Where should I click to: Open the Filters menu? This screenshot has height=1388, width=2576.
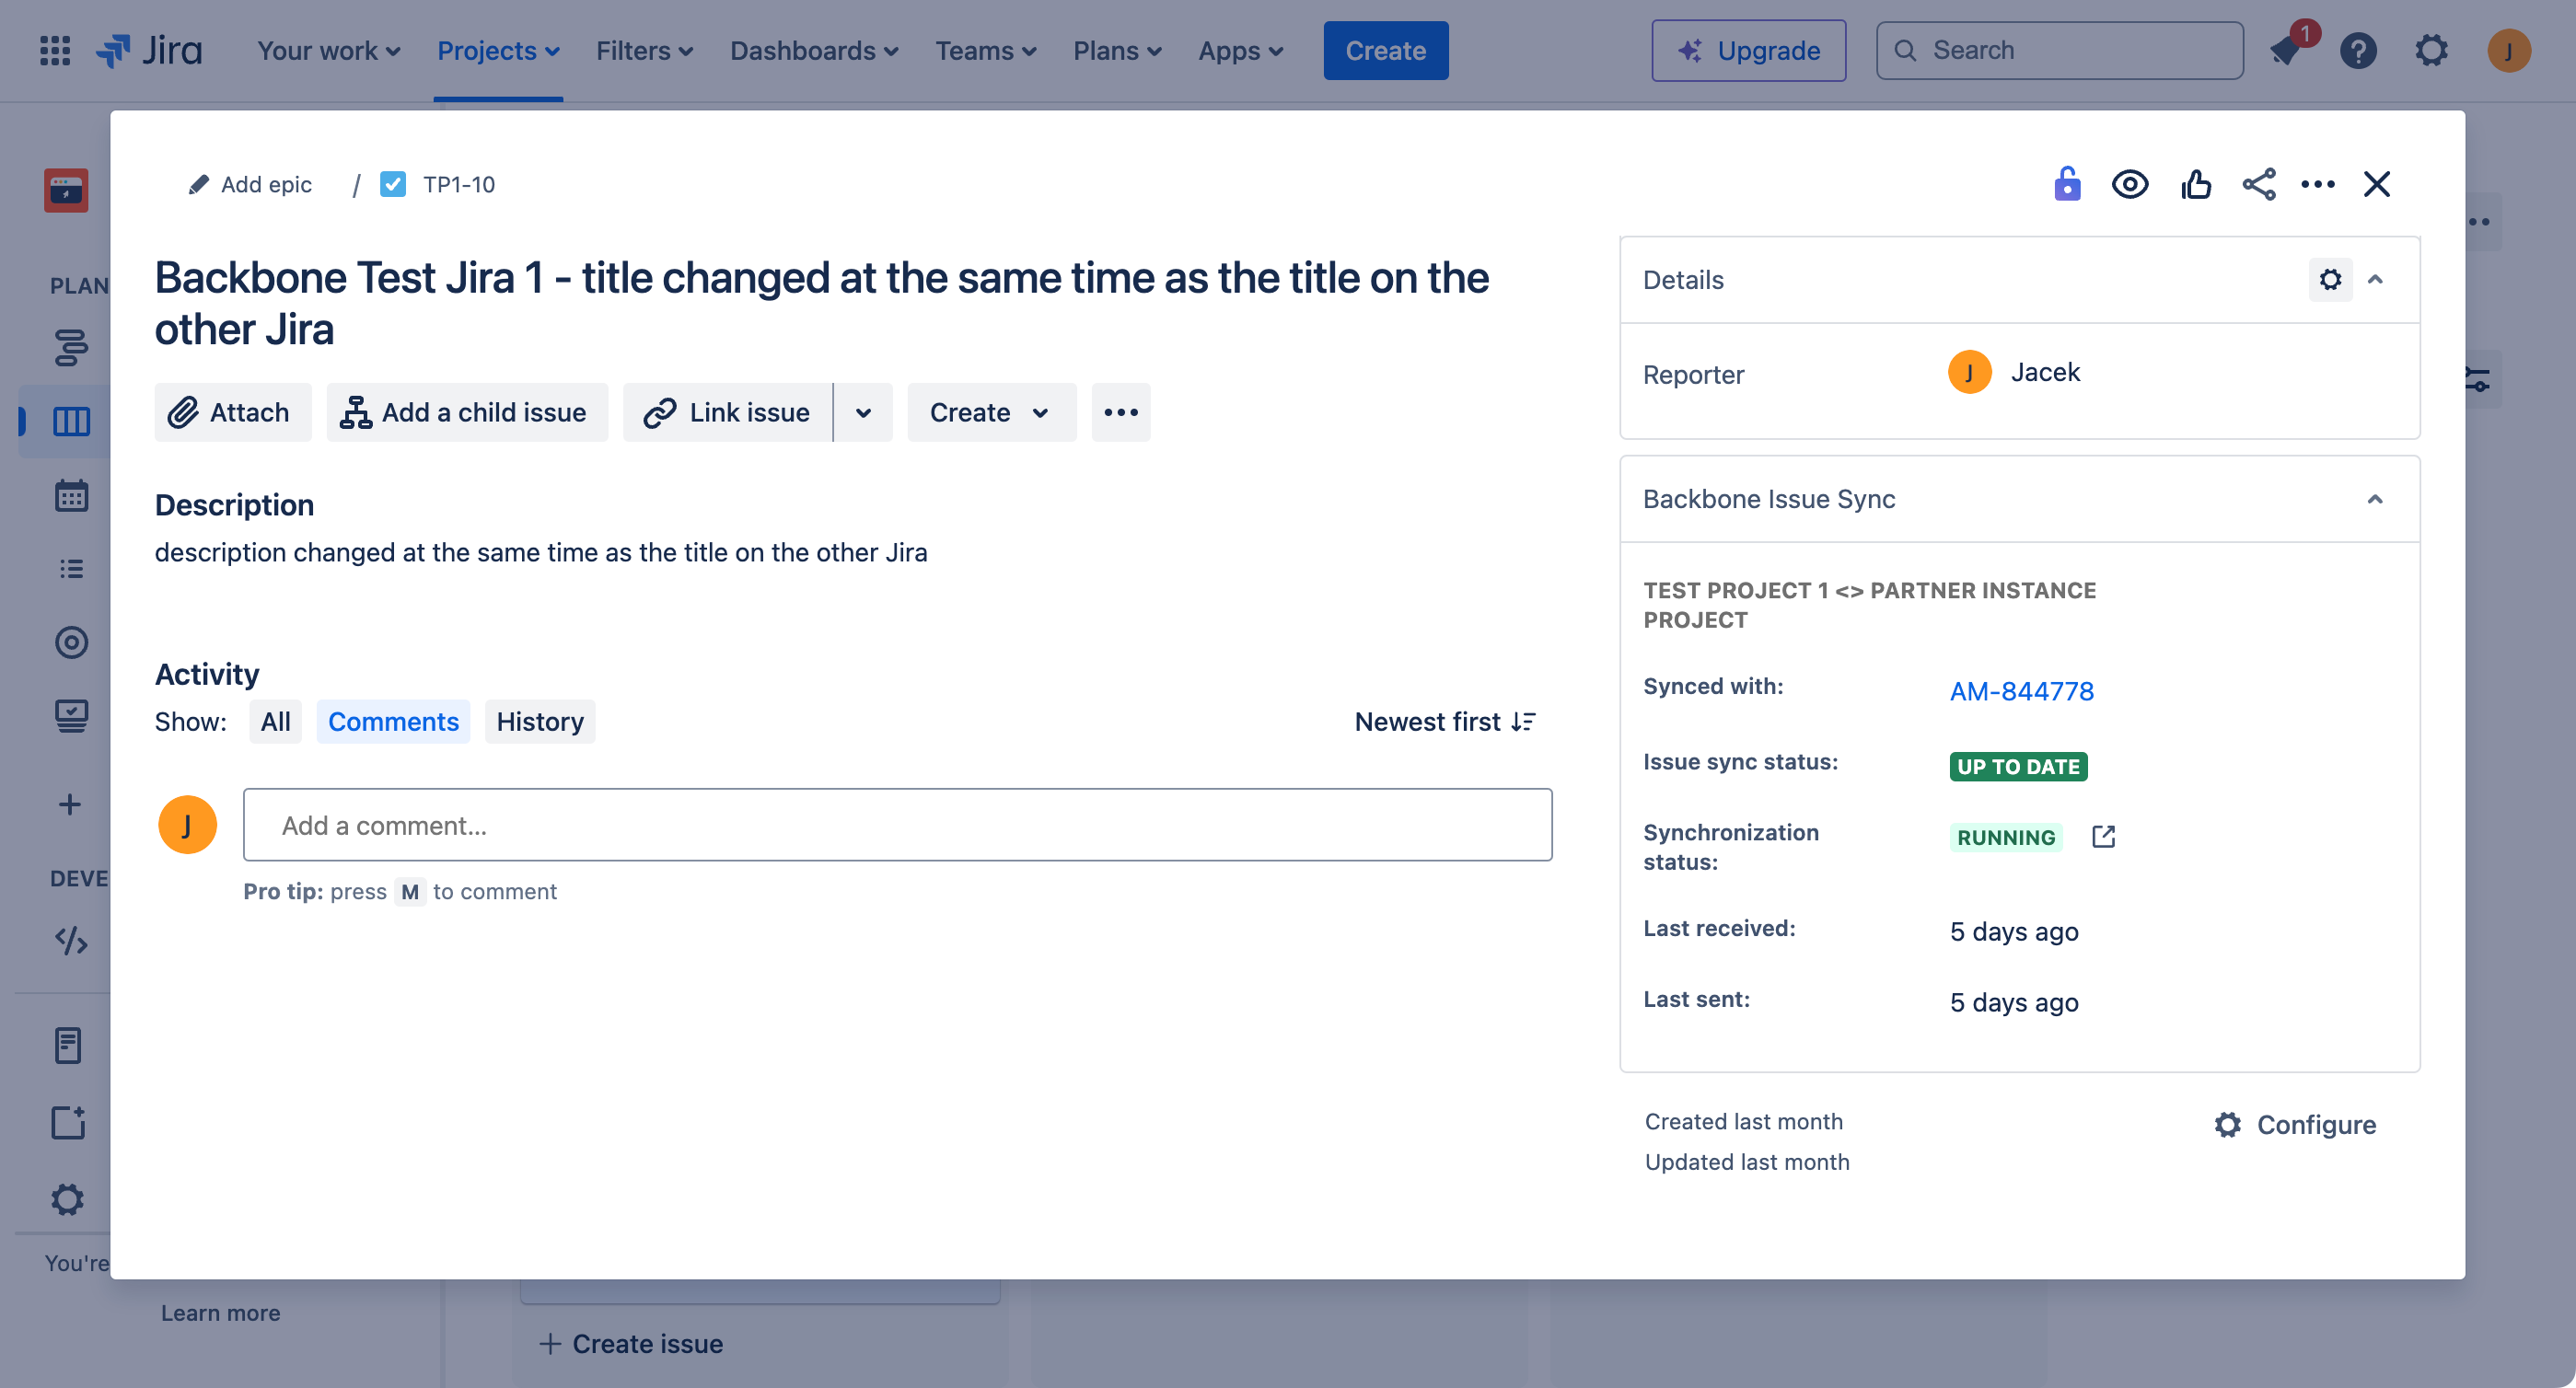tap(644, 50)
